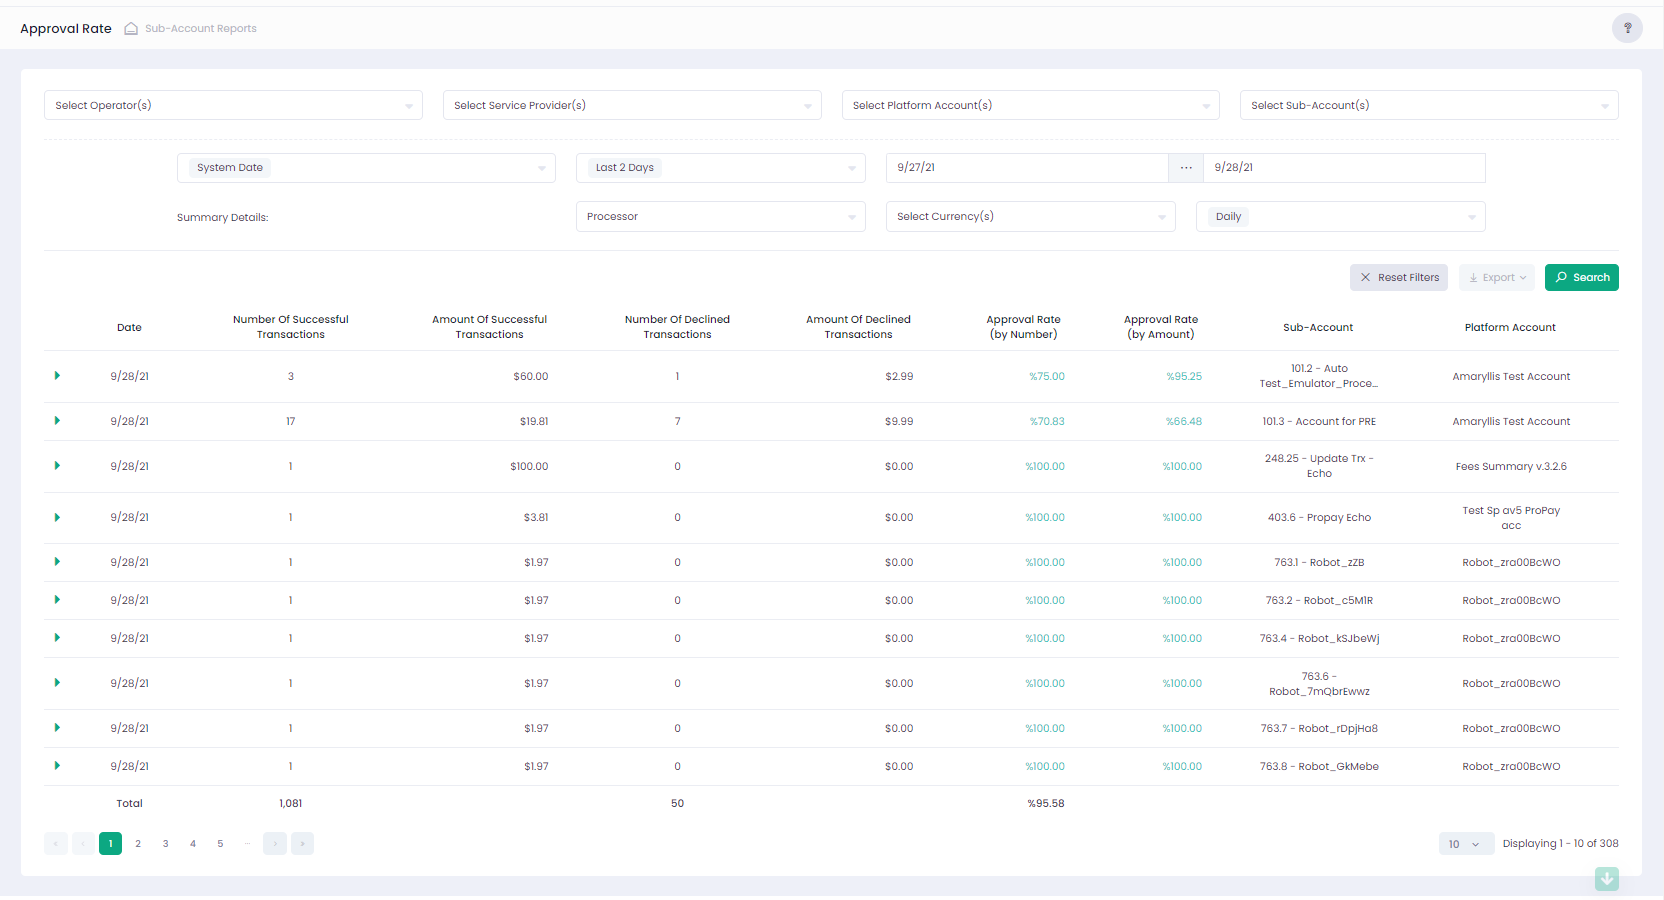Open the Last 2 Days range dropdown

[x=720, y=168]
